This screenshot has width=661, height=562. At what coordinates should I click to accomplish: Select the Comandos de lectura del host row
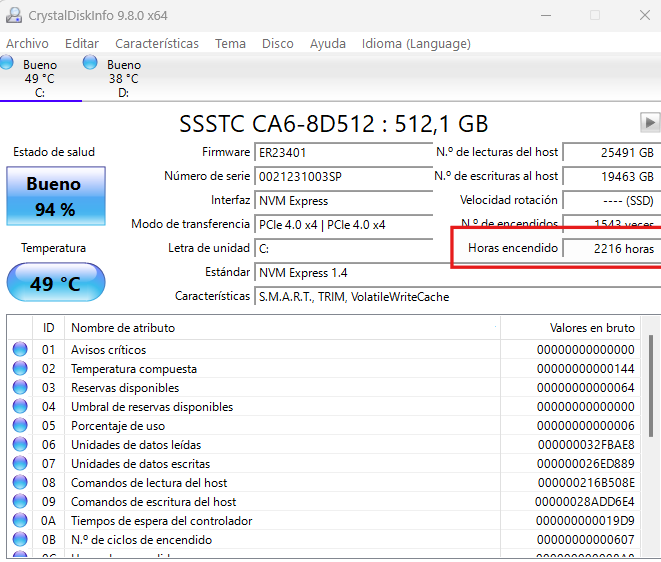(324, 482)
